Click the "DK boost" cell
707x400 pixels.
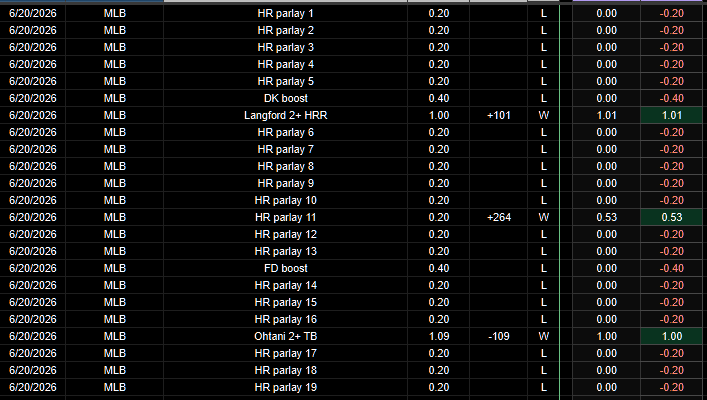pos(285,98)
